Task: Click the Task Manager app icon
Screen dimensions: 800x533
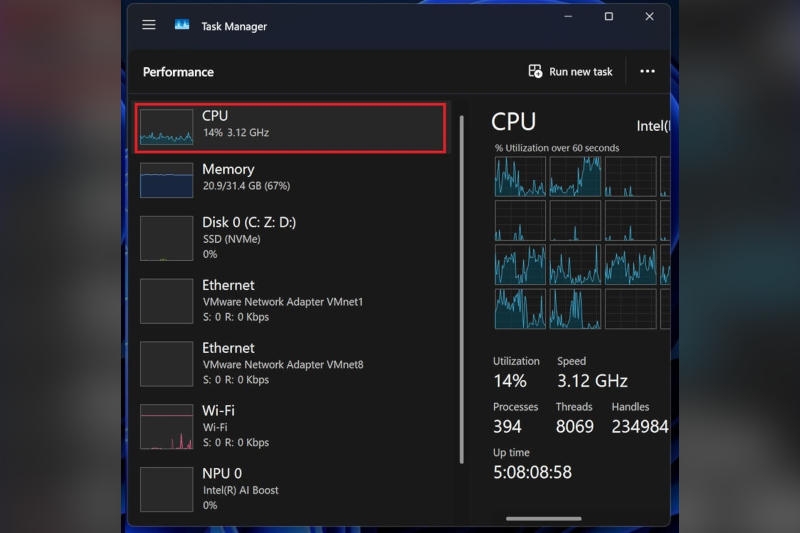Action: (182, 25)
